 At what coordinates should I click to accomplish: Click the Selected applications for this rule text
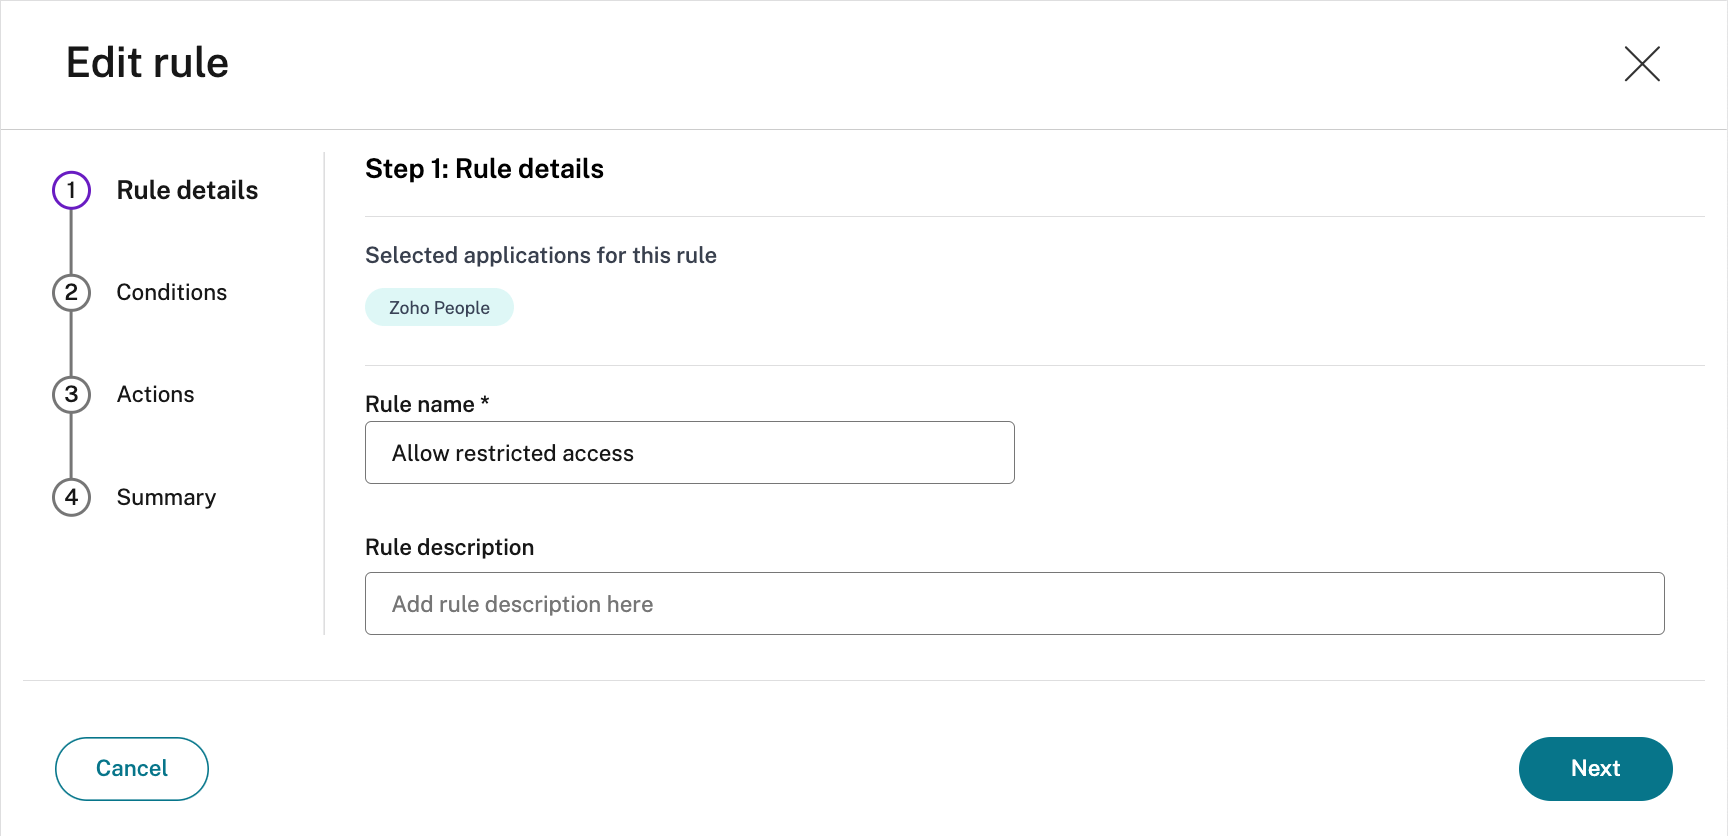click(x=540, y=255)
